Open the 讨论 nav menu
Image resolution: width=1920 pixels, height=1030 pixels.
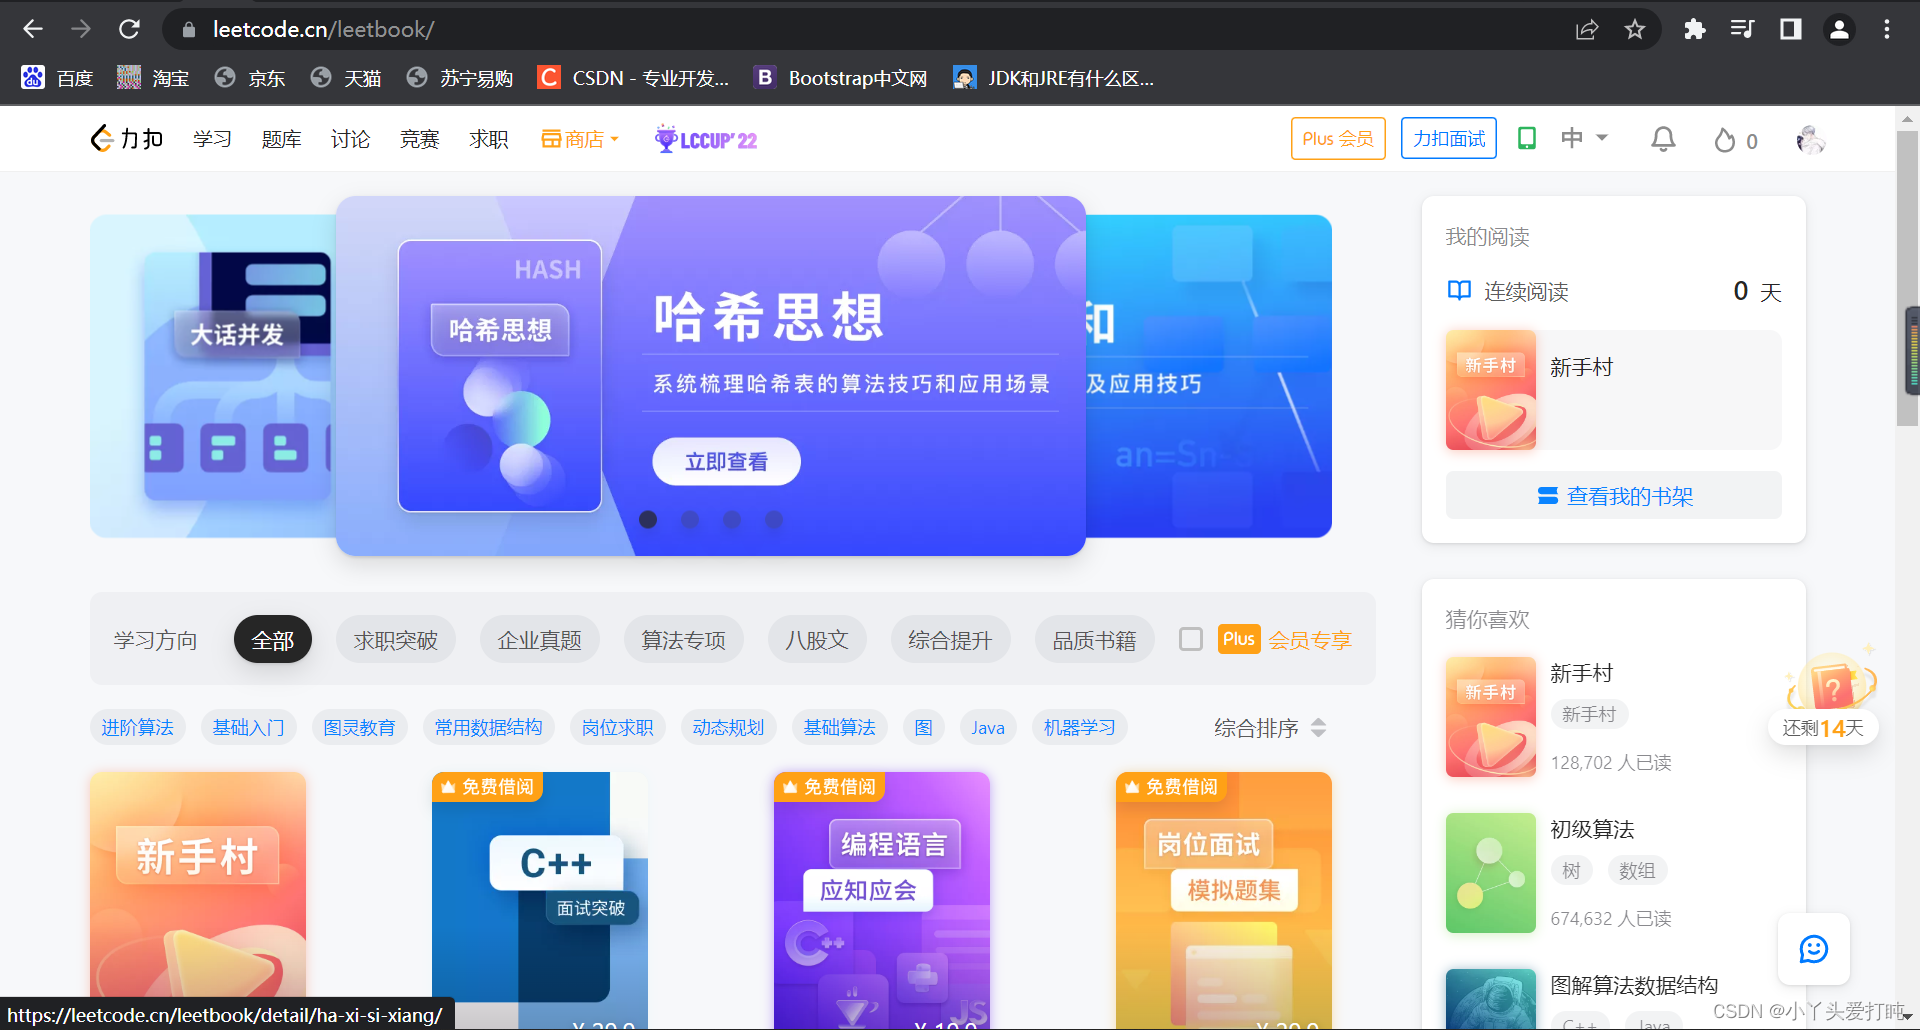[350, 139]
